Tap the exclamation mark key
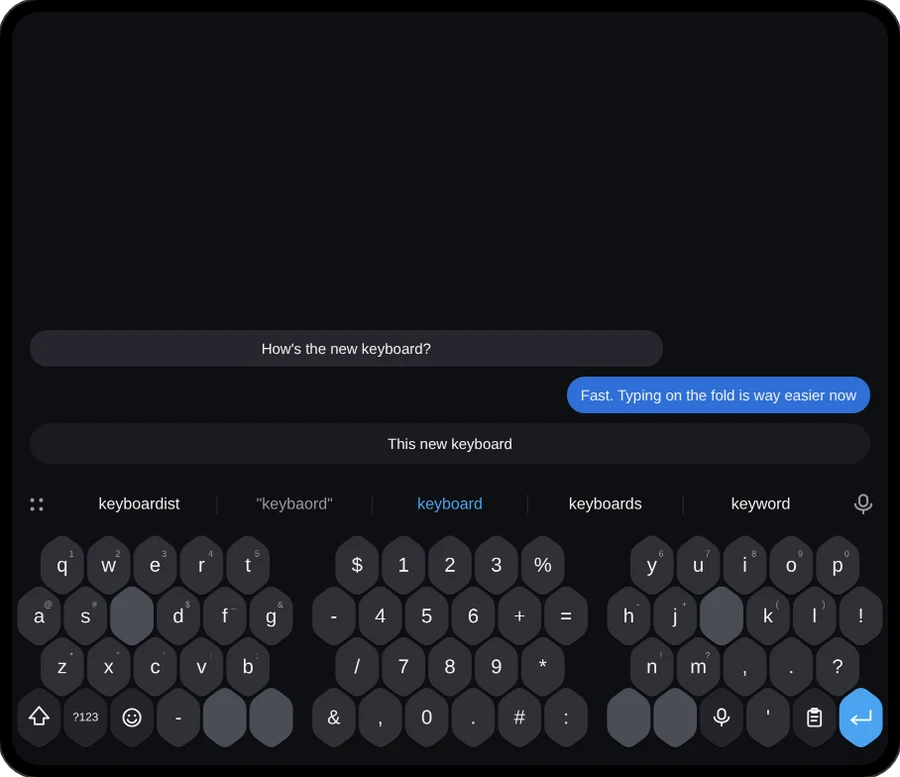Image resolution: width=900 pixels, height=777 pixels. pyautogui.click(x=860, y=616)
